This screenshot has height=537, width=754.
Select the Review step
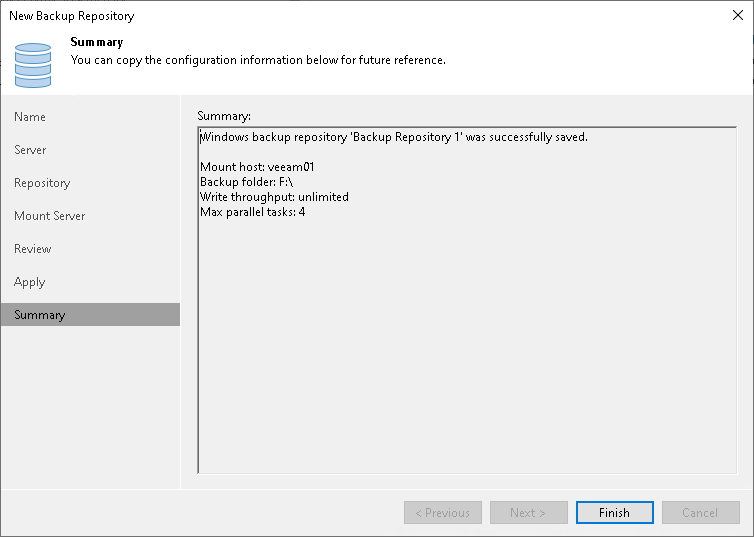point(33,249)
